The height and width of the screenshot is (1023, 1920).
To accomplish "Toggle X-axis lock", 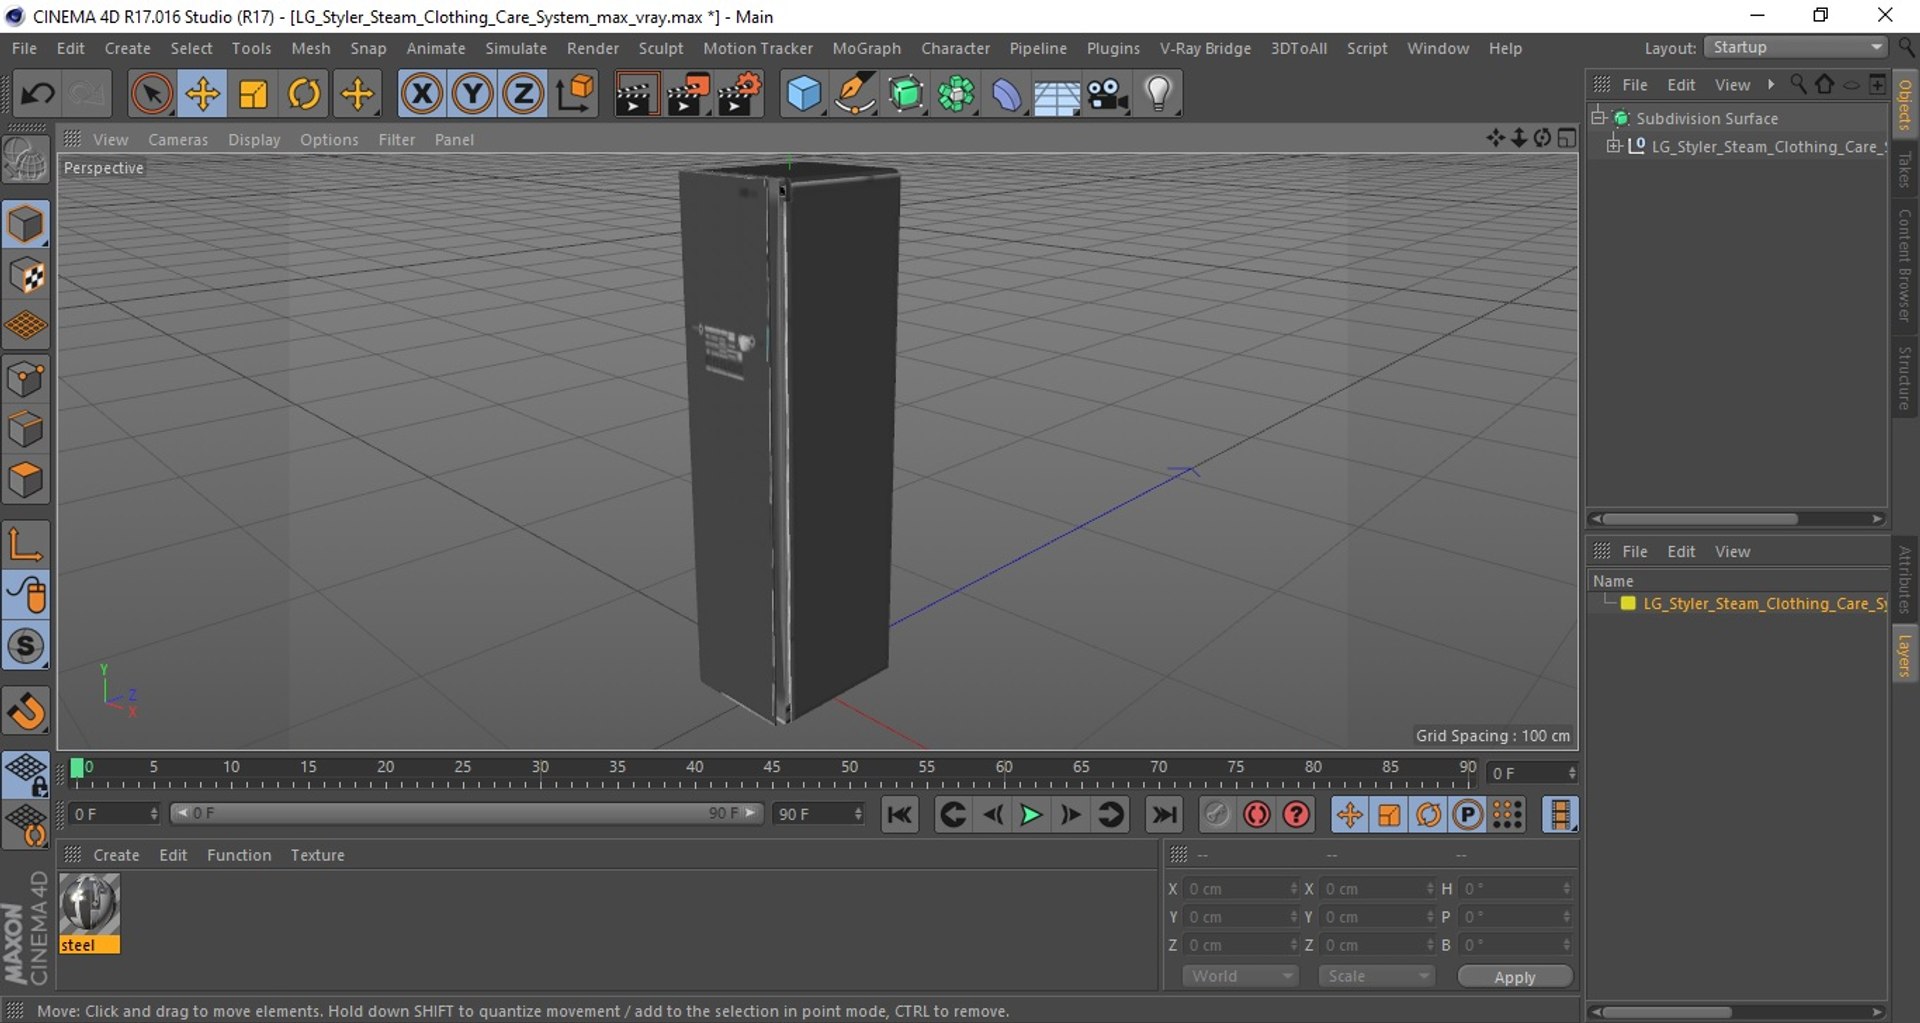I will pos(422,94).
